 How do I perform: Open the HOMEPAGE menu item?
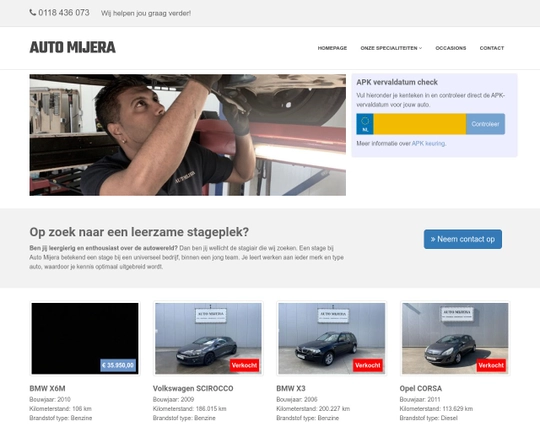coord(332,48)
